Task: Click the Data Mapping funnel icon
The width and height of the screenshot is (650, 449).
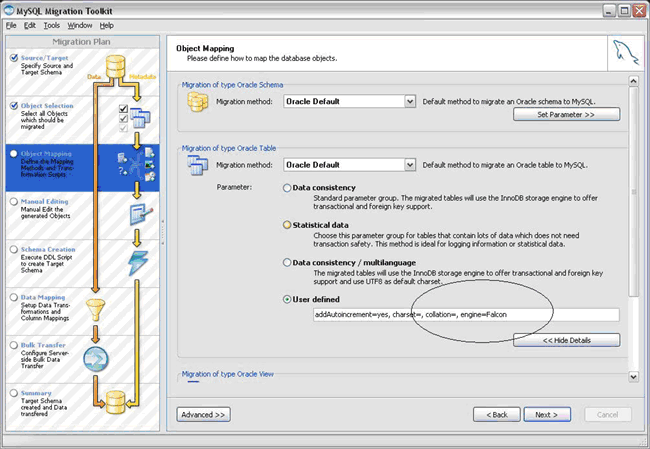Action: [x=95, y=310]
